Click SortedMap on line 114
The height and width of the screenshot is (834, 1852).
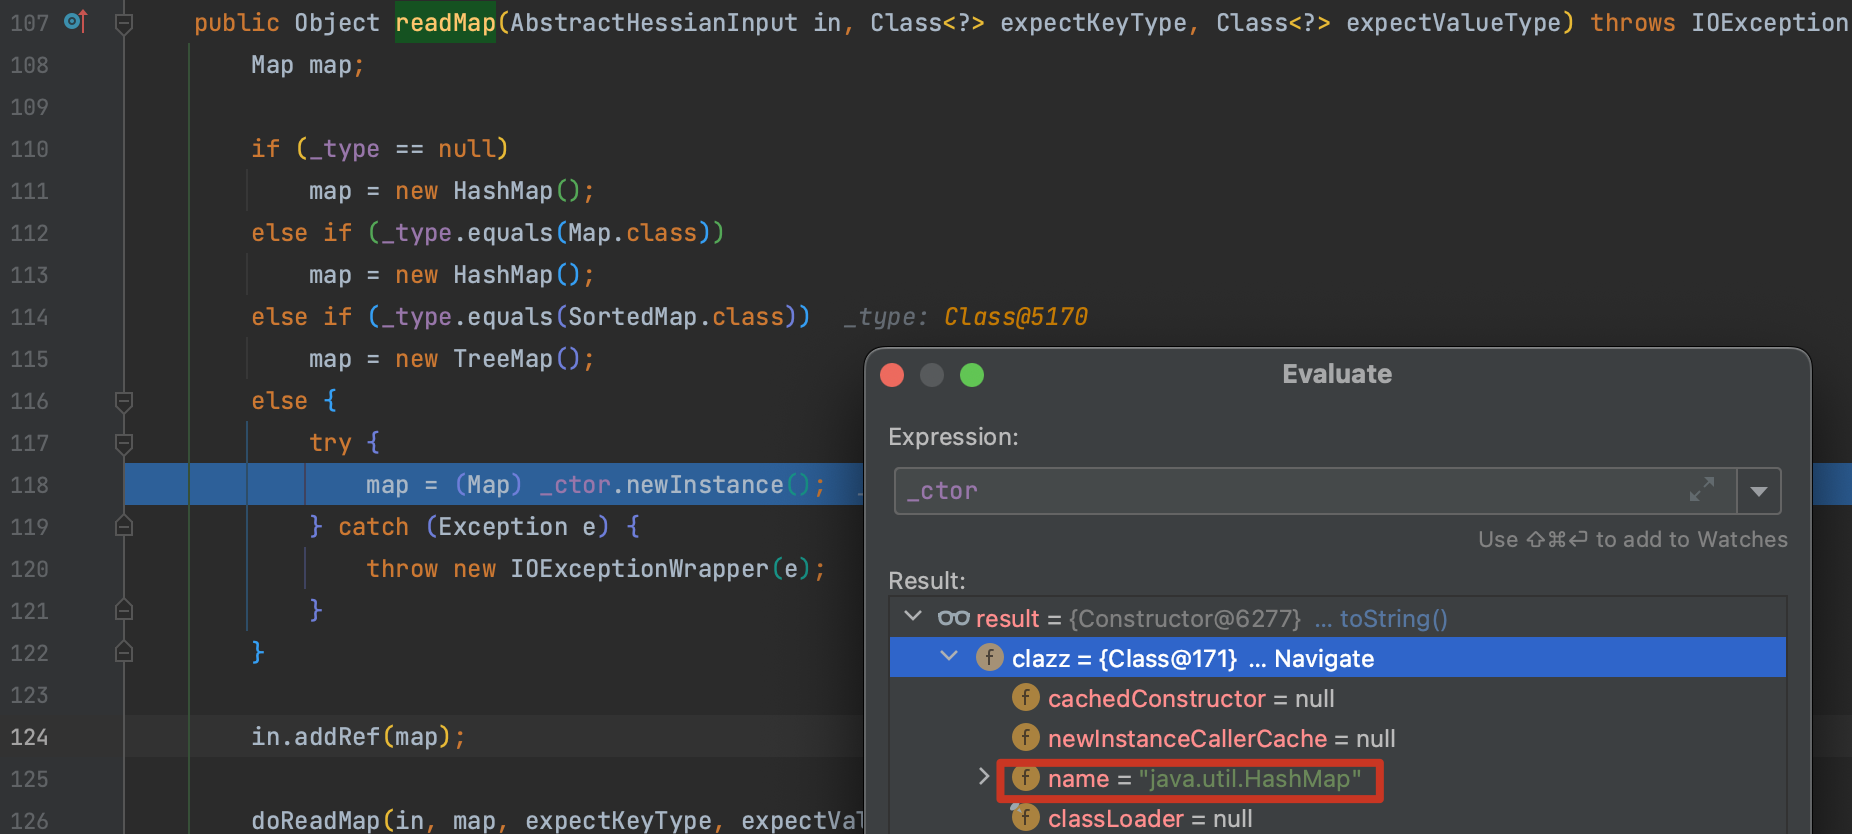pyautogui.click(x=632, y=317)
